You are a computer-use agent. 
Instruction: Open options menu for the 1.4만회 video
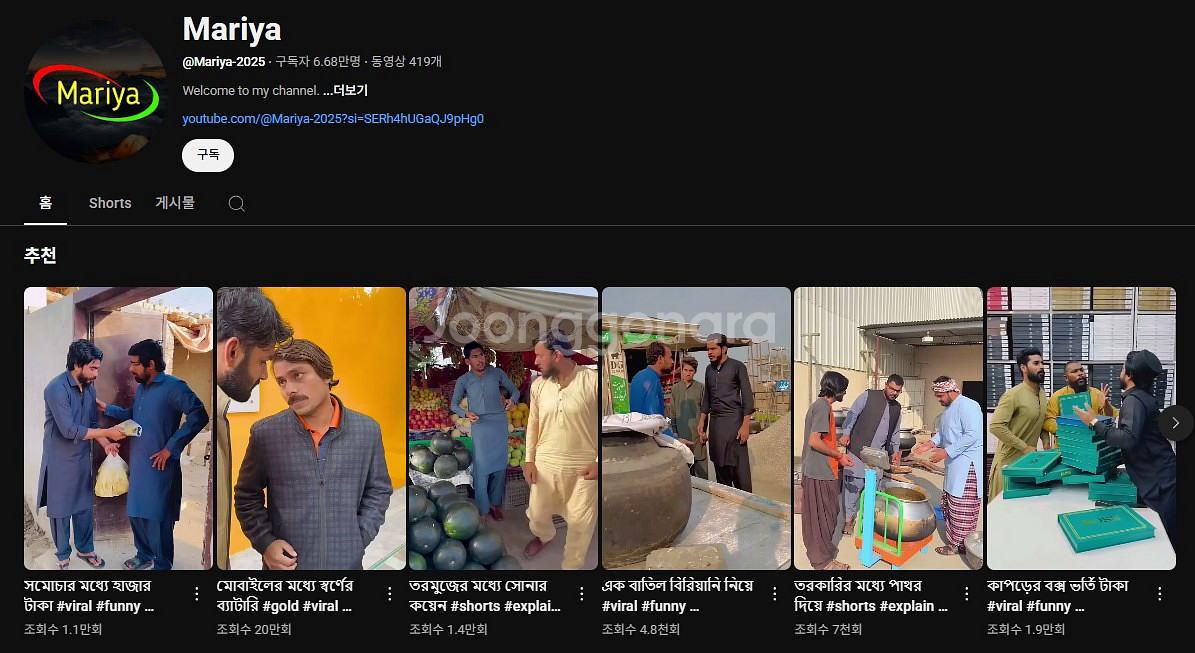tap(581, 594)
